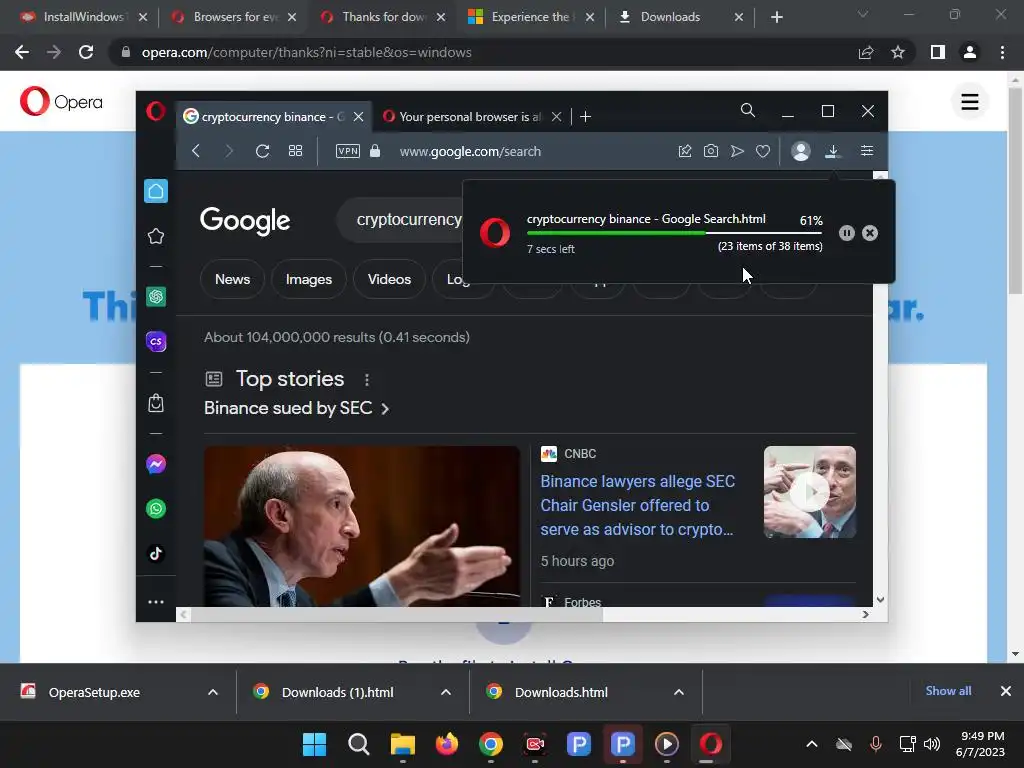
Task: Click Show all downloads
Action: click(948, 691)
